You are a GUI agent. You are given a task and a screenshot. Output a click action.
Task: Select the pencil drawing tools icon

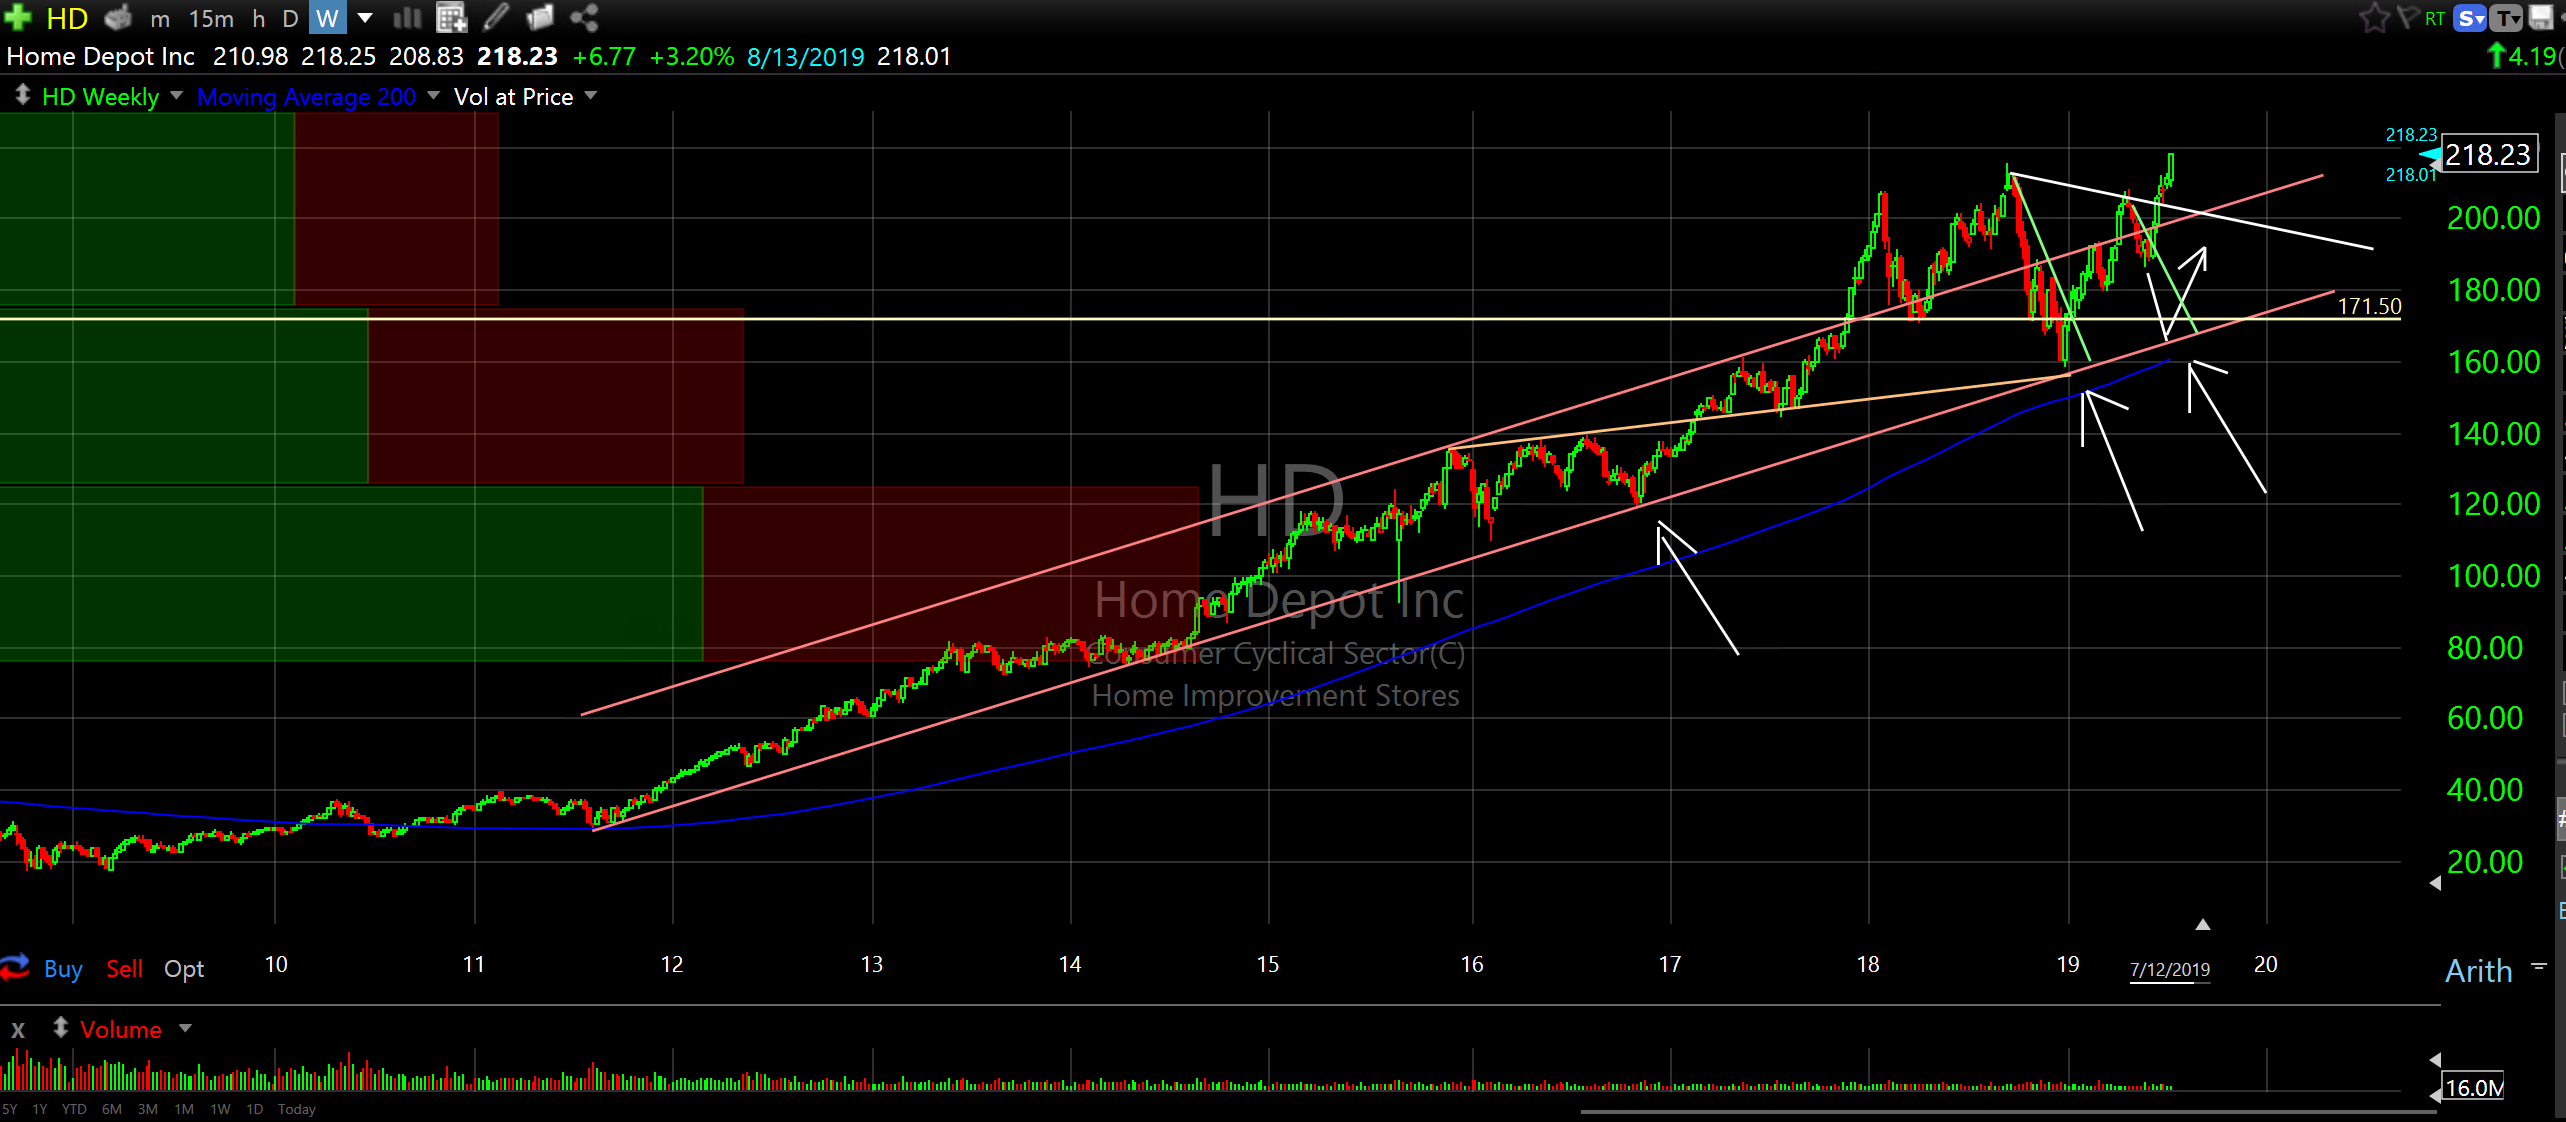point(496,17)
